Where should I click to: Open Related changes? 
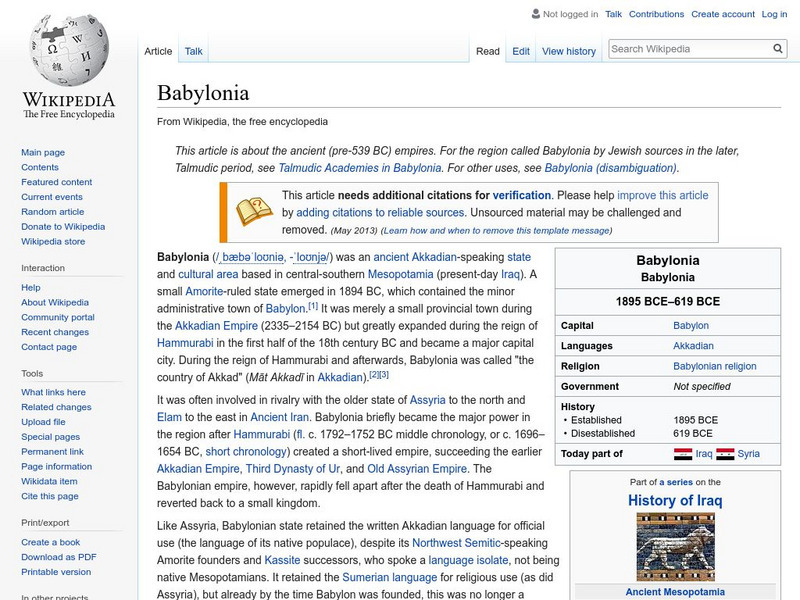56,407
